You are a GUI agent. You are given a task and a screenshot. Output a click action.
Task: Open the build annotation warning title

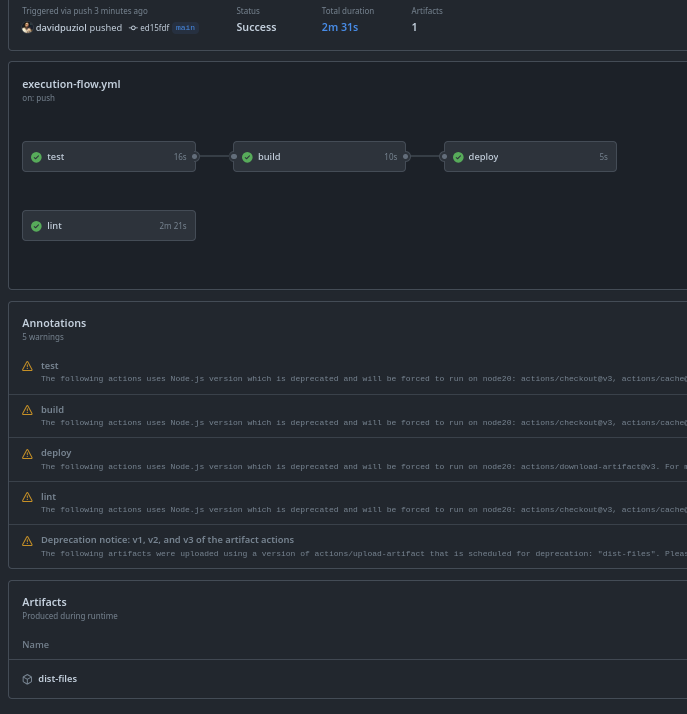point(52,409)
